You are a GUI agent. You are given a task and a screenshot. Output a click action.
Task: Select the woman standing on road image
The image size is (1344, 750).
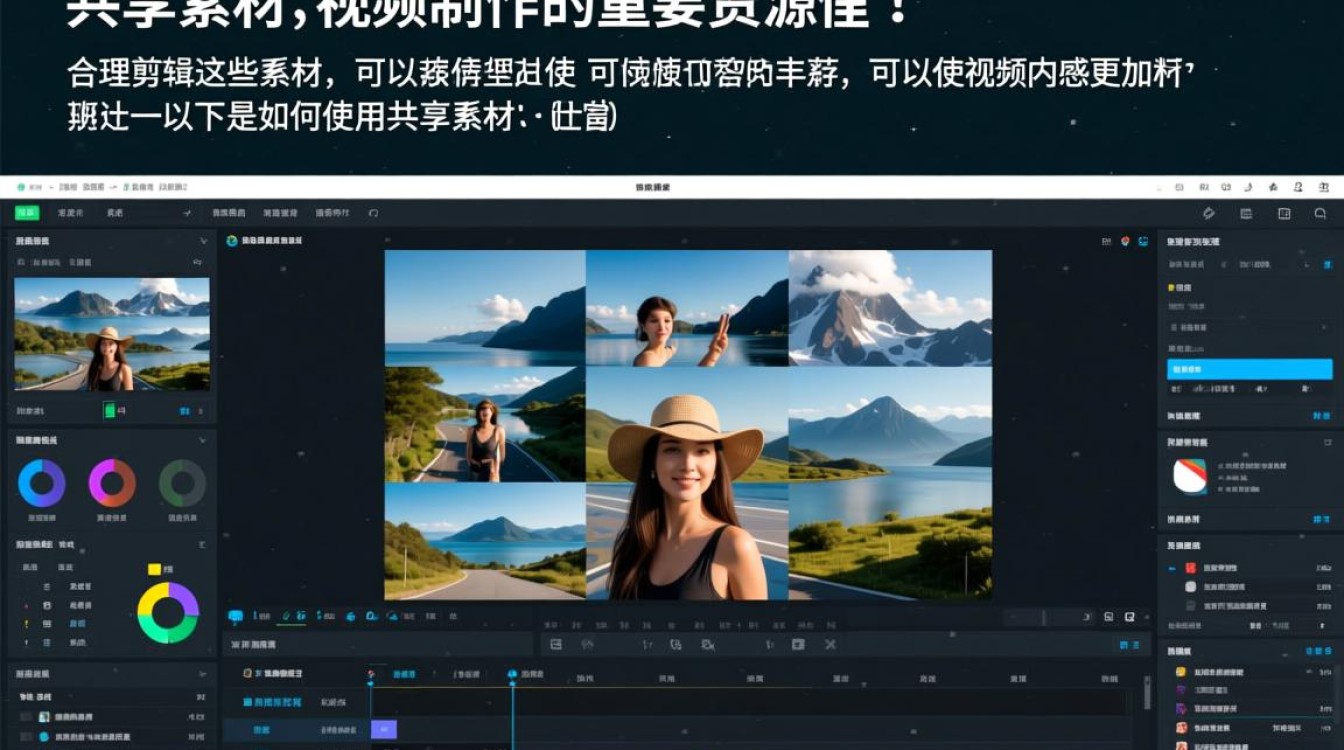click(x=485, y=424)
